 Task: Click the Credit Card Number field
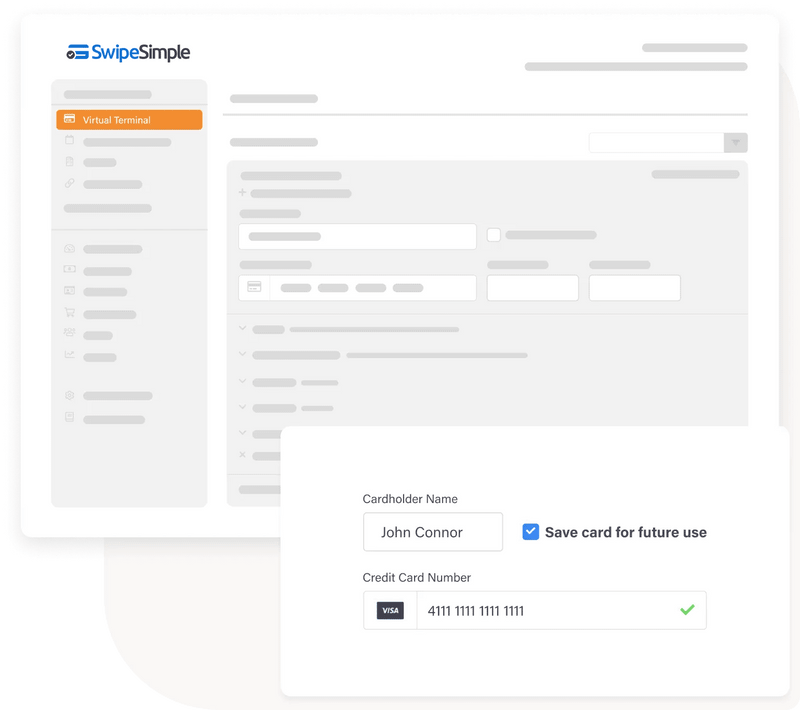pos(535,611)
